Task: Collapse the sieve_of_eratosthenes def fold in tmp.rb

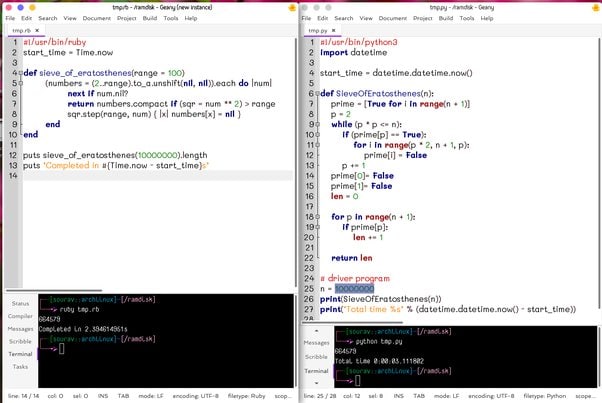Action: pos(20,73)
